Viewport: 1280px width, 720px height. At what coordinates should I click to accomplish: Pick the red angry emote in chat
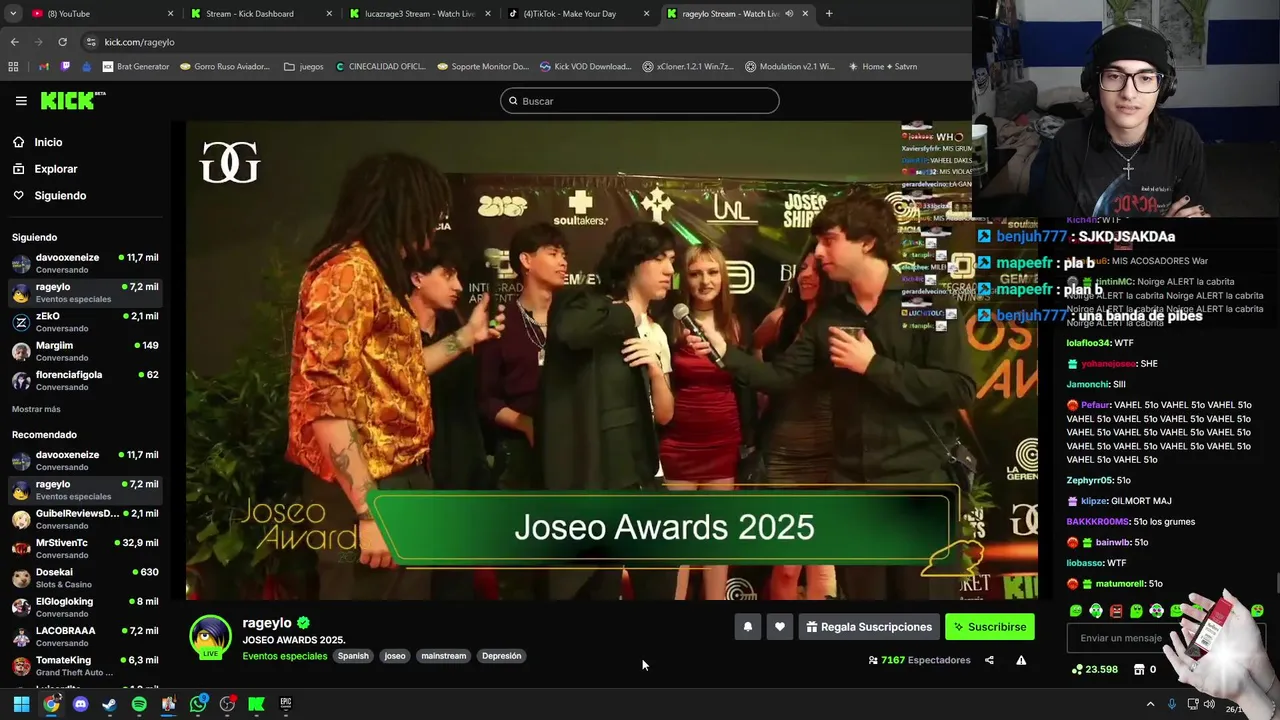coord(1117,610)
